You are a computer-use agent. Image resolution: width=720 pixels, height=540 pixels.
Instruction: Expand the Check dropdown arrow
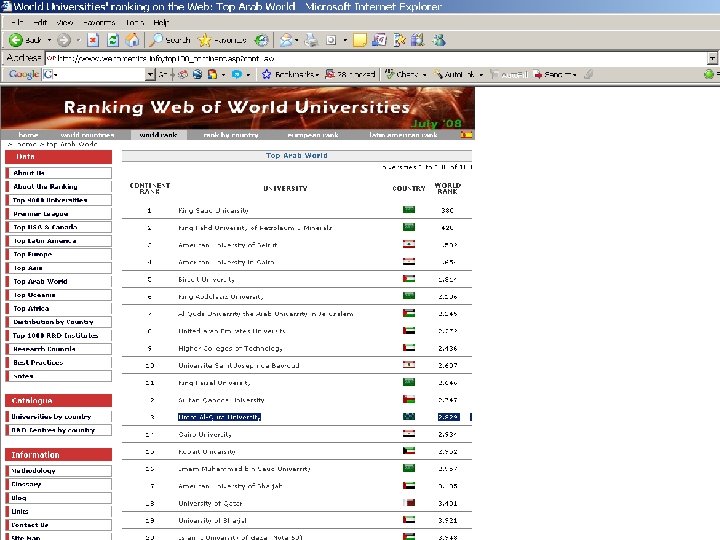[424, 74]
